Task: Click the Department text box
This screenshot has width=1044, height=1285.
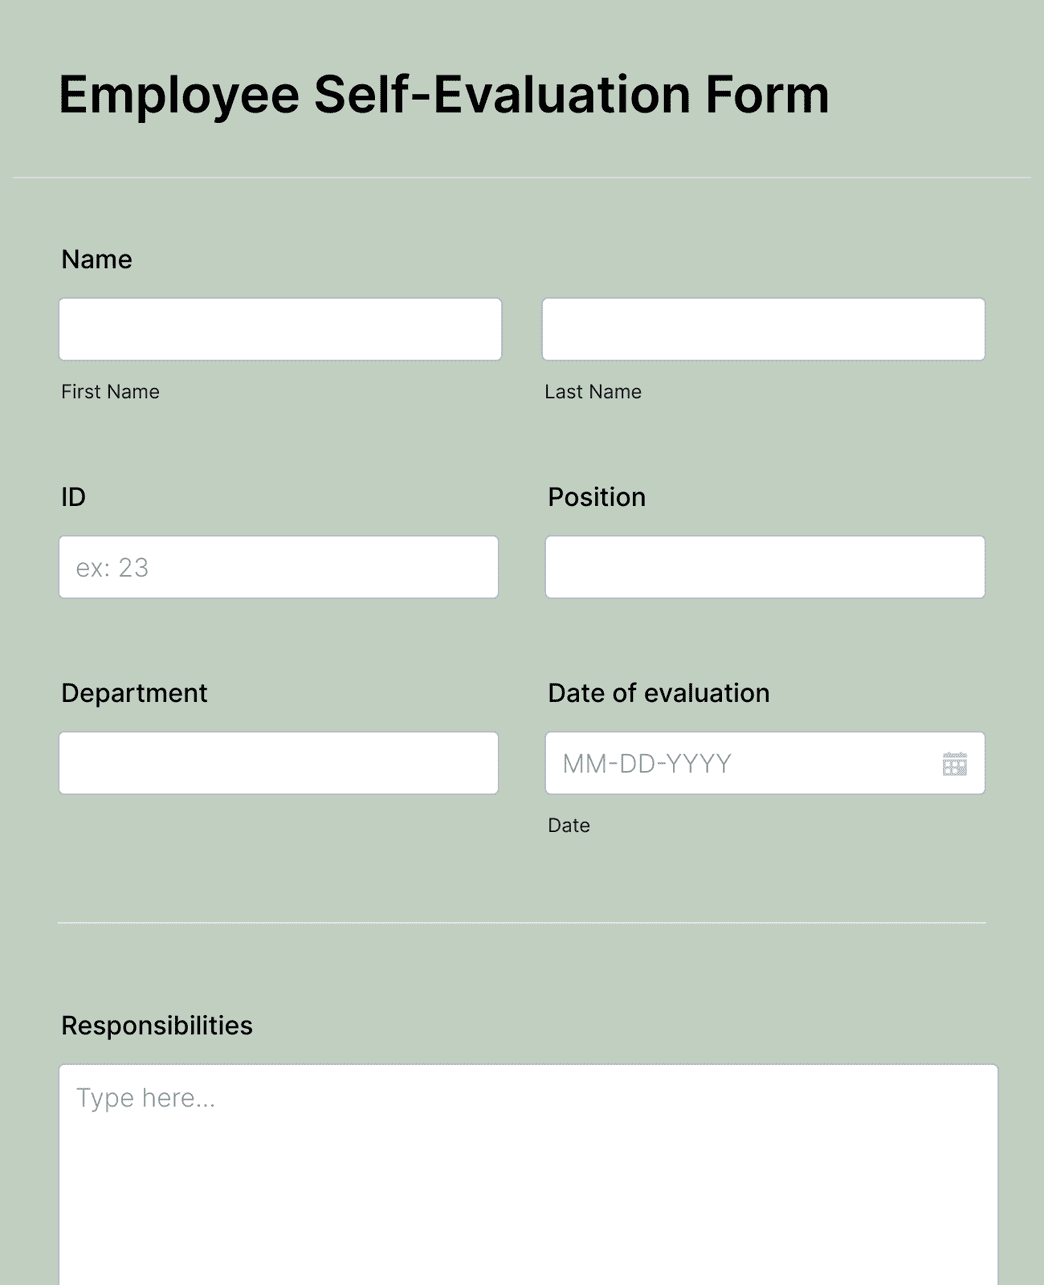Action: (278, 762)
